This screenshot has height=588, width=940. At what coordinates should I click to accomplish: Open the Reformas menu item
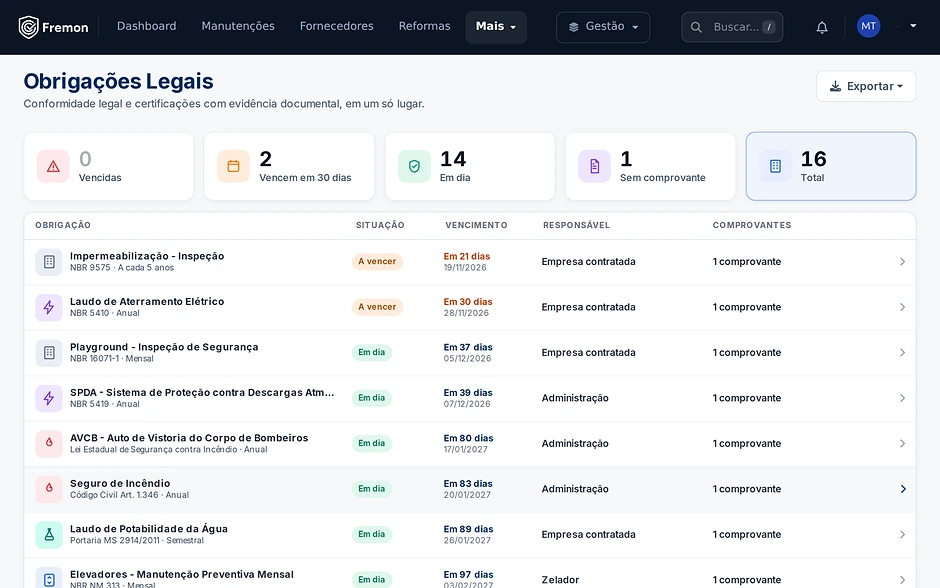(x=424, y=26)
